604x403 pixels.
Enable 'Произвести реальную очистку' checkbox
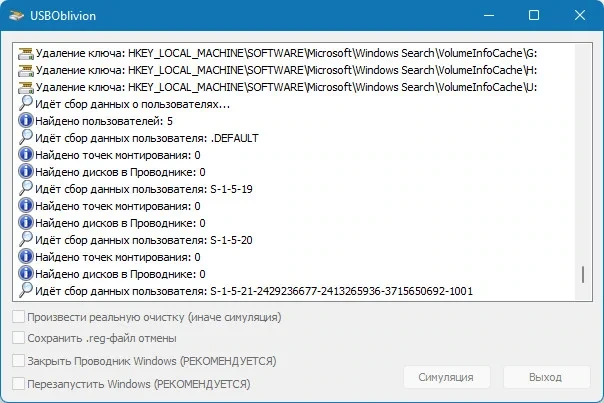(18, 317)
